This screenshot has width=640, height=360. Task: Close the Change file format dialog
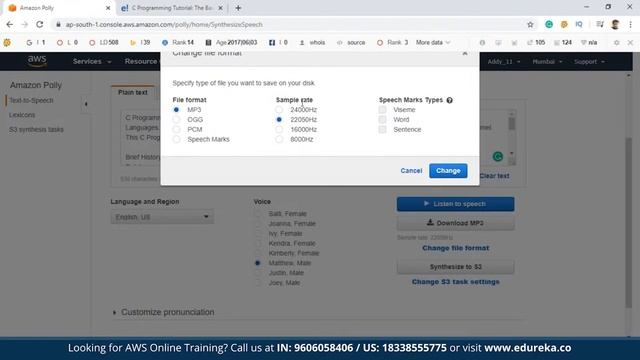(x=465, y=53)
